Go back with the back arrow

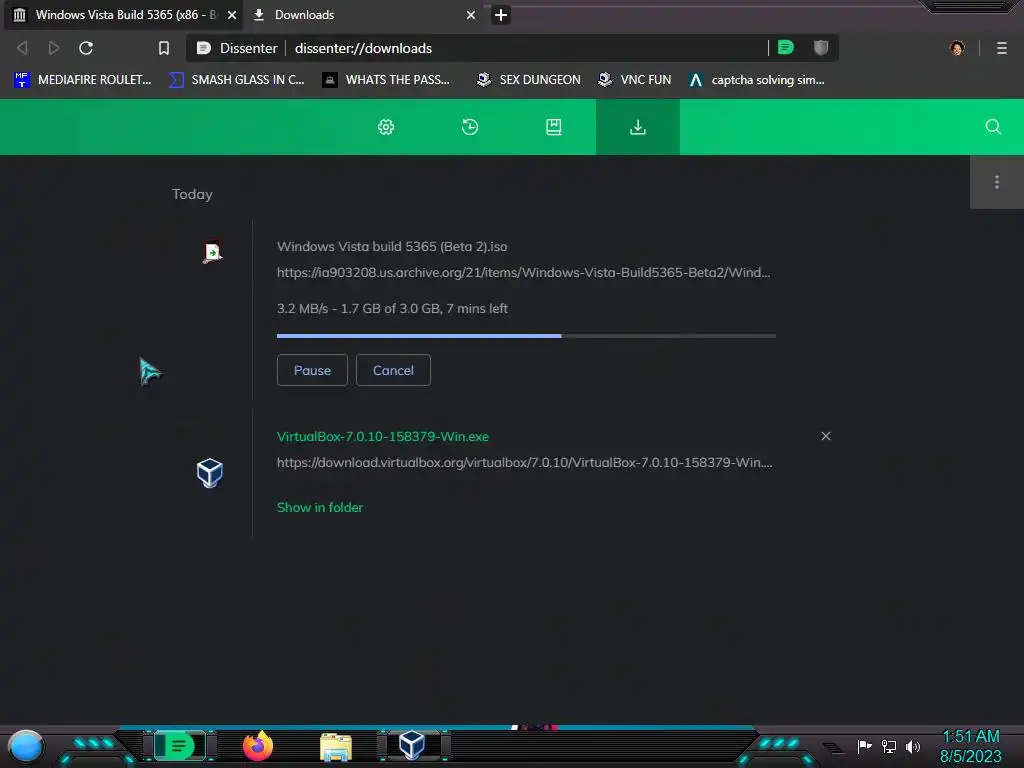pos(22,48)
